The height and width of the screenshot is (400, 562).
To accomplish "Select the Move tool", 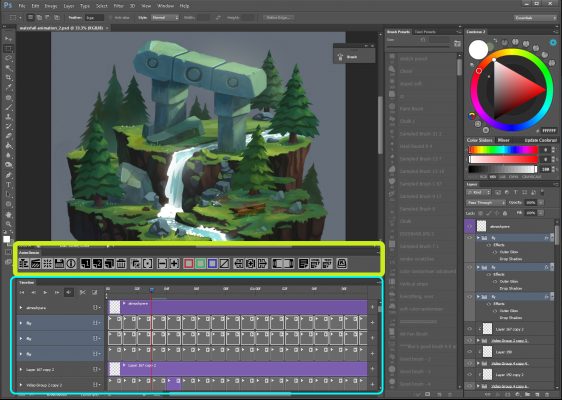I will [x=8, y=38].
